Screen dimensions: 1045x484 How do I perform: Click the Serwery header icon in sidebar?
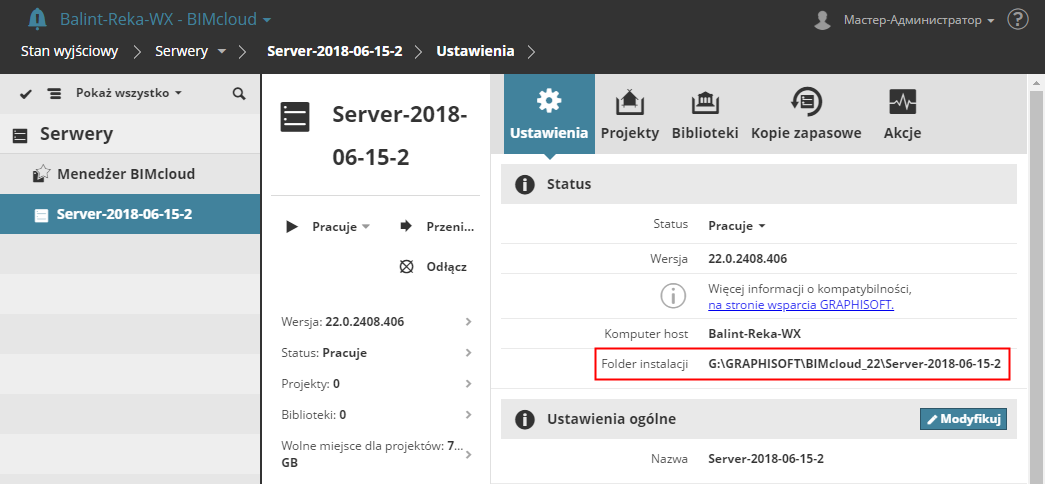click(x=21, y=135)
